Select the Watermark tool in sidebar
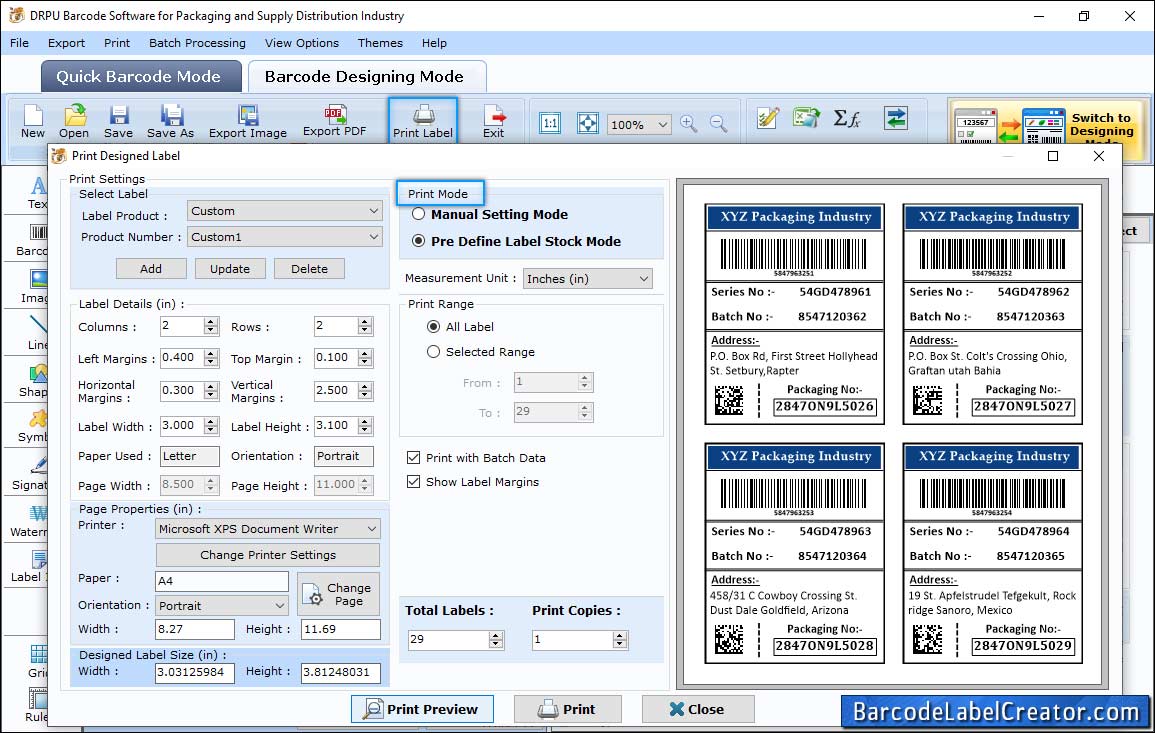 (29, 520)
